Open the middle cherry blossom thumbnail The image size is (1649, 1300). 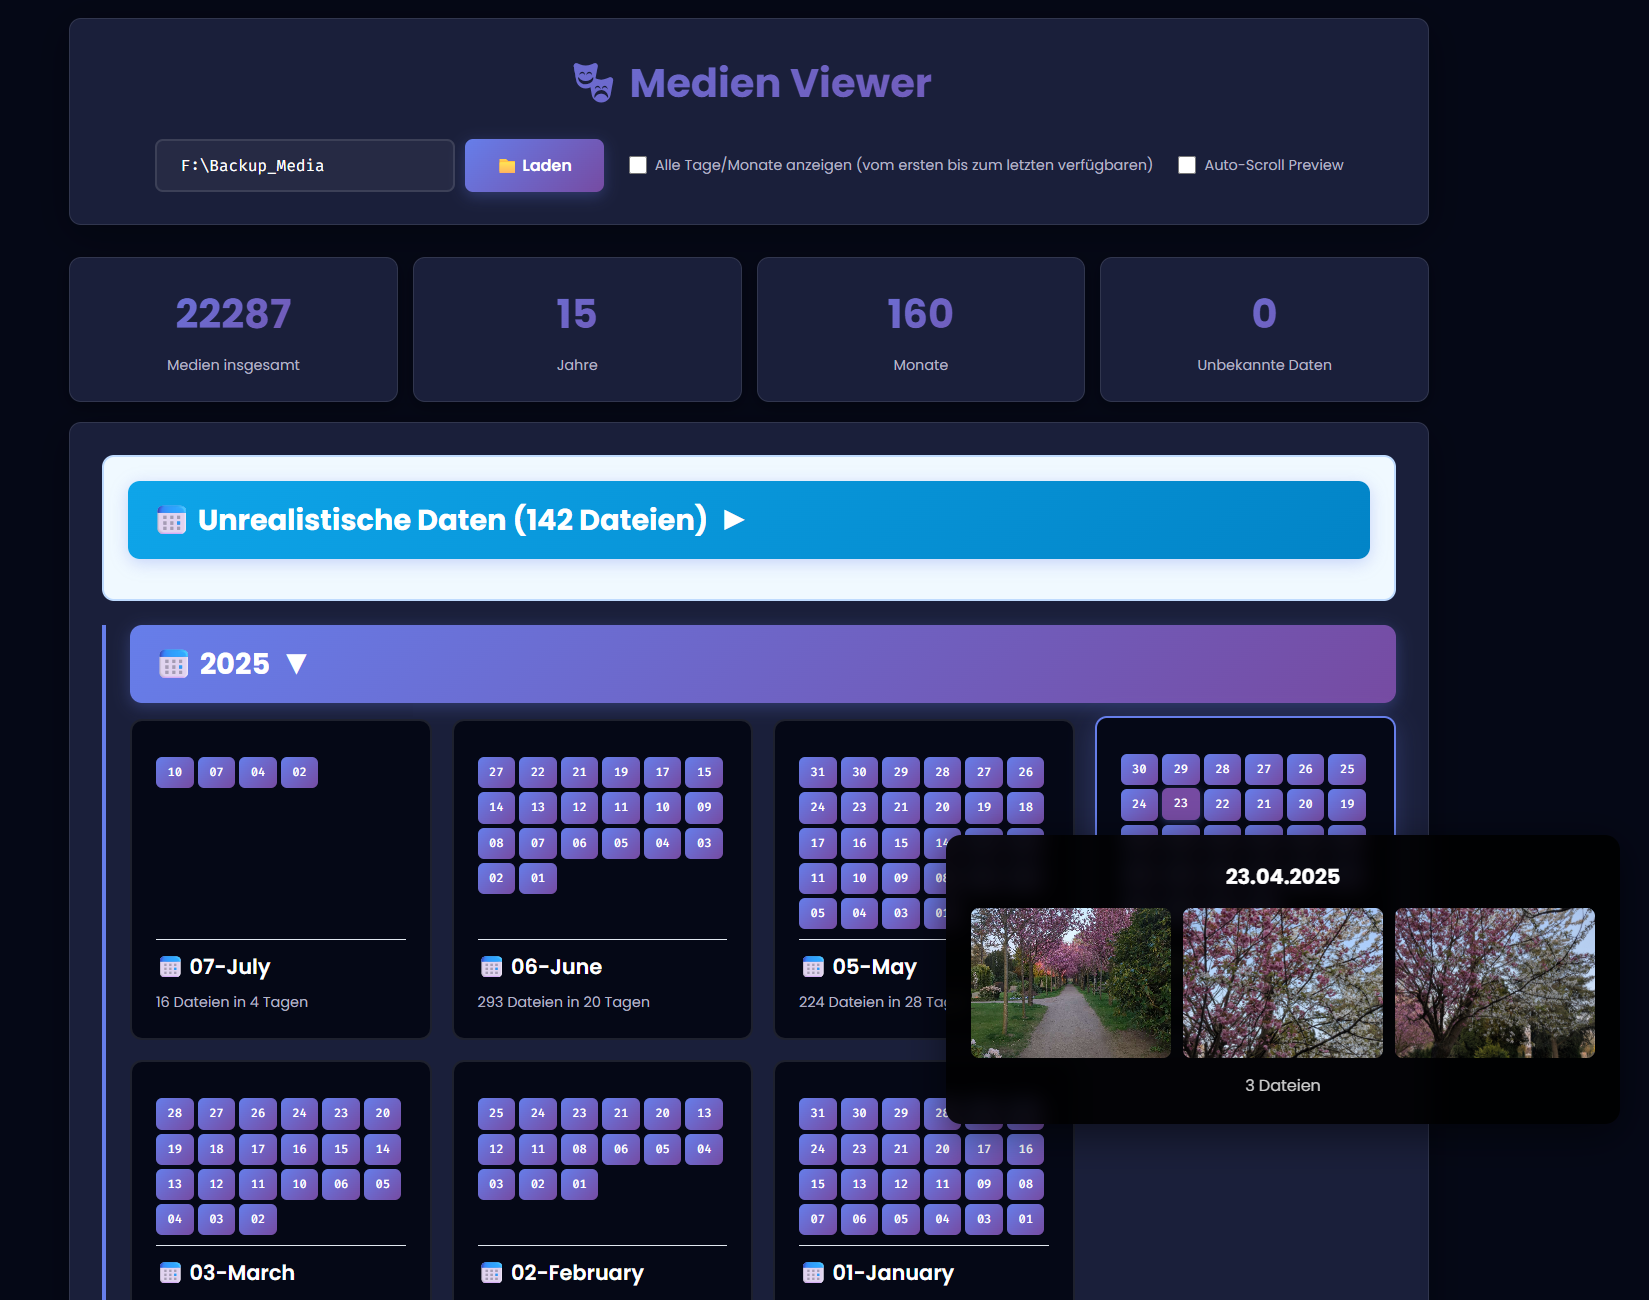1282,983
